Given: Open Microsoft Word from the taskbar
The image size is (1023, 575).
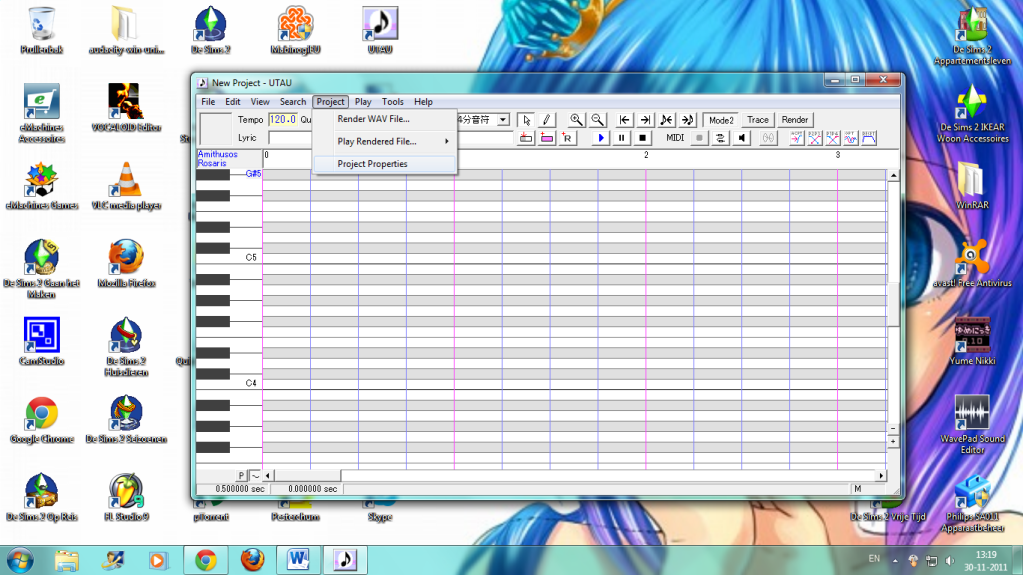Looking at the screenshot, I should [x=299, y=559].
